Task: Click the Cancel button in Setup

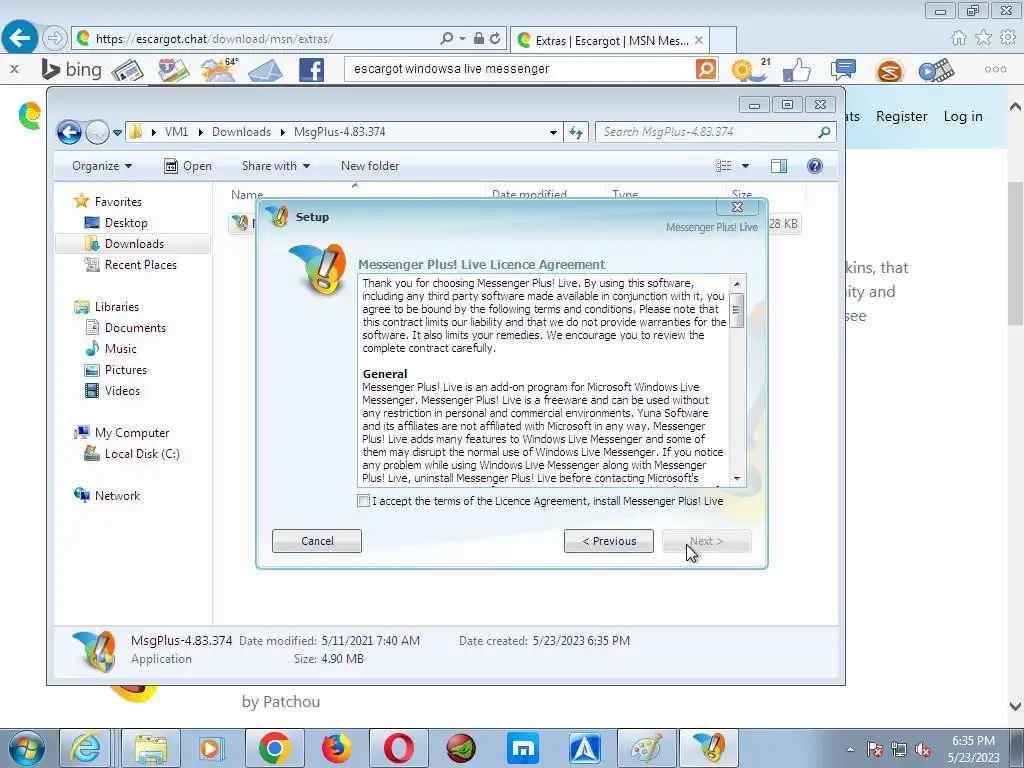Action: point(317,541)
